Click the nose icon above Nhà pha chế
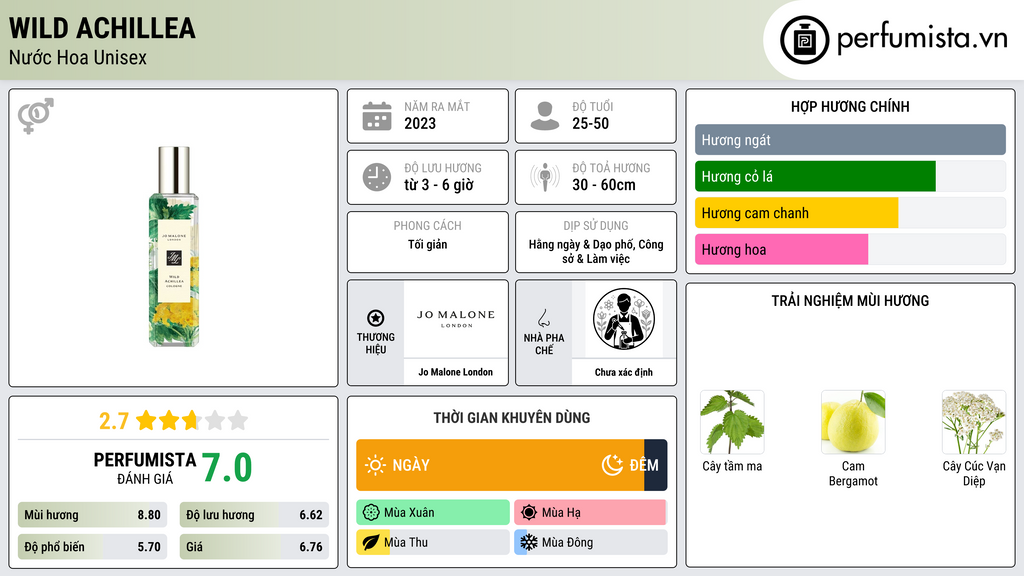 coord(543,318)
